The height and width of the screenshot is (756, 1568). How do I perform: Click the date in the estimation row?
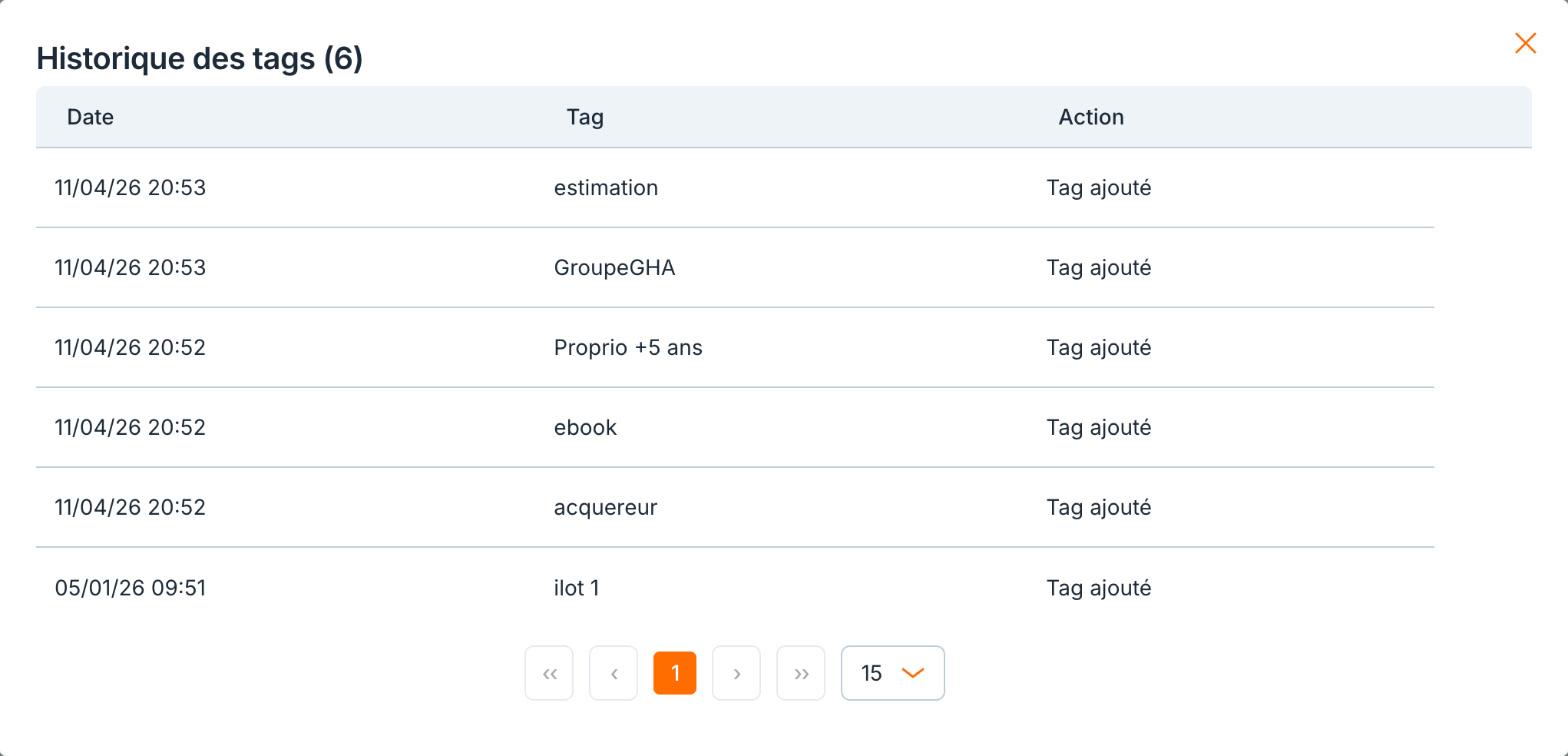pos(130,188)
